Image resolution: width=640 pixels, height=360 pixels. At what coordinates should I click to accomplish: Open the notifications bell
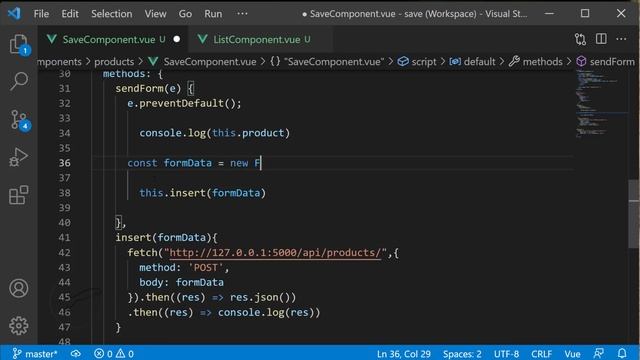click(622, 353)
